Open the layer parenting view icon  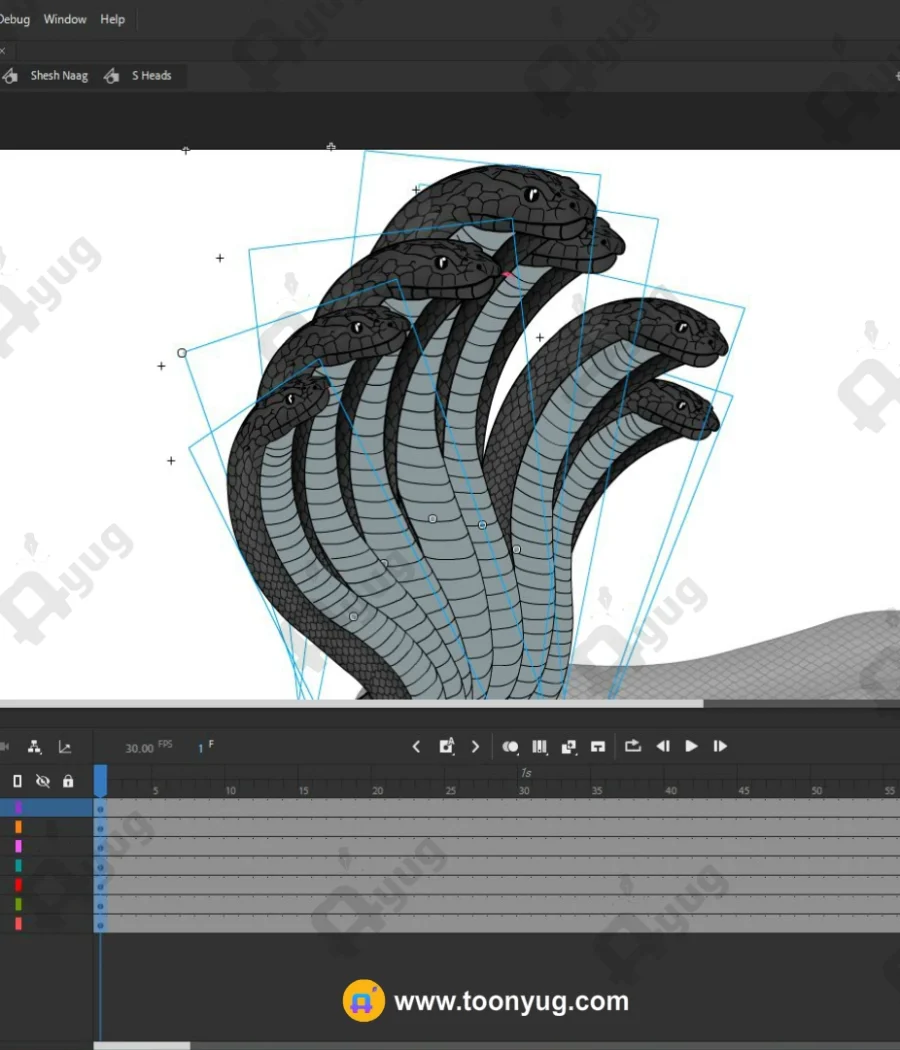(35, 747)
